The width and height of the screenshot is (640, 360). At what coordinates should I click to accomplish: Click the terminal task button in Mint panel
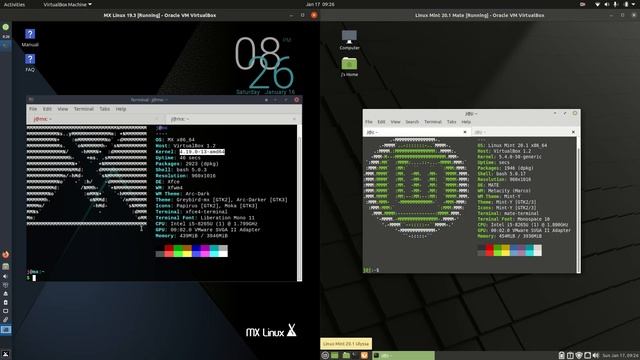403,356
